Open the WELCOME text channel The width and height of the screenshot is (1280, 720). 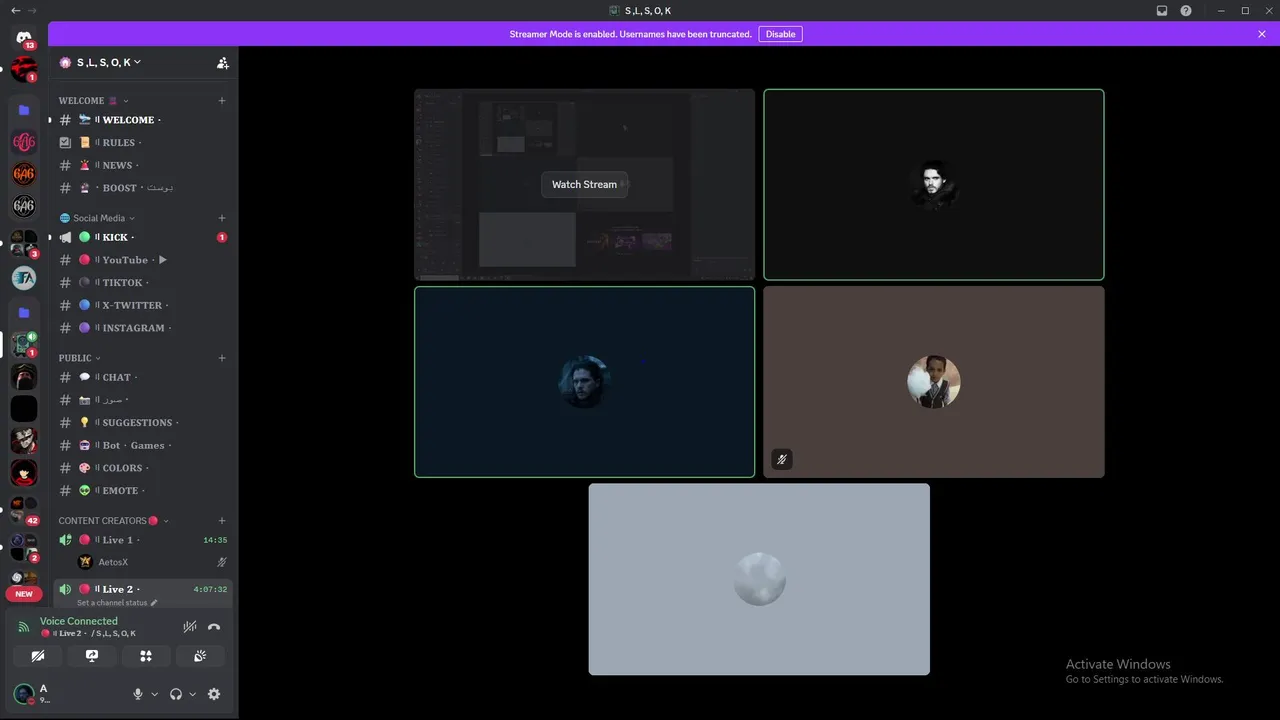click(143, 120)
